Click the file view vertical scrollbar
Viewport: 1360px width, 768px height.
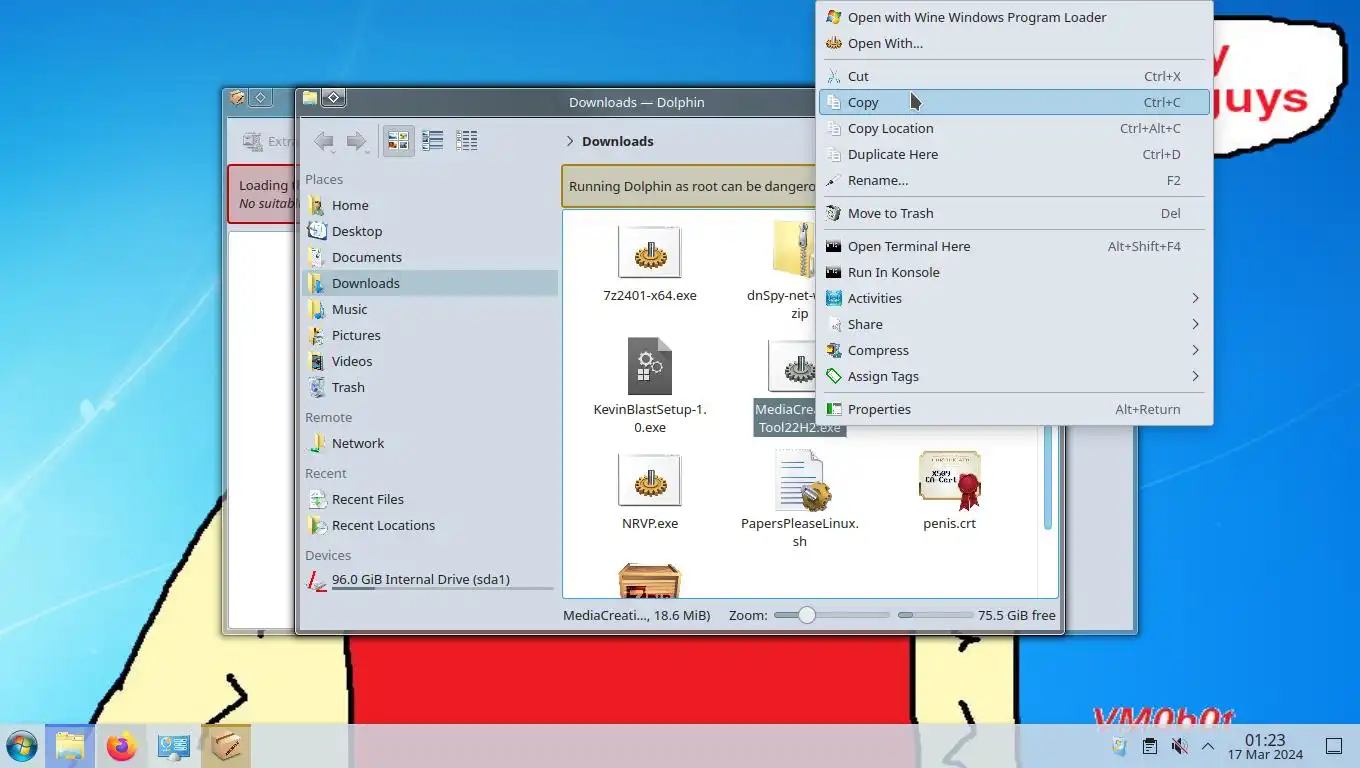tap(1048, 476)
